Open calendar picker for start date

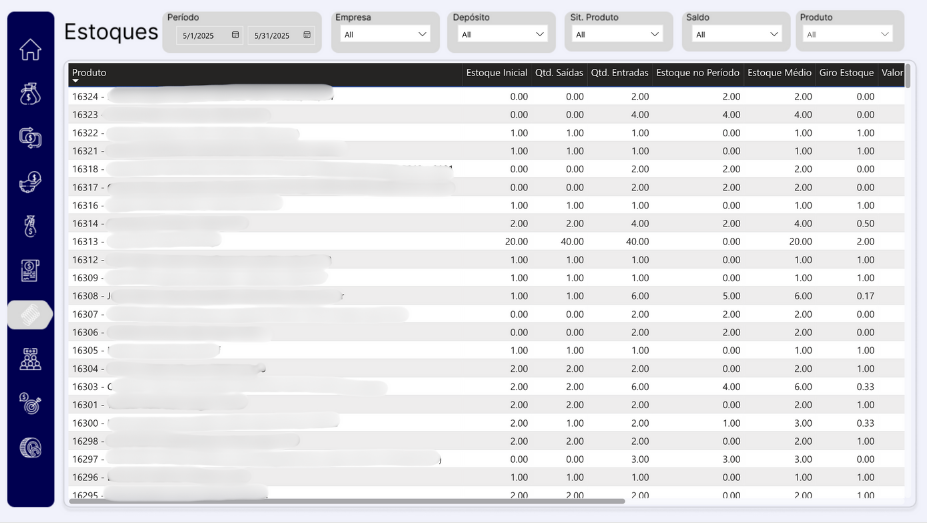235,35
